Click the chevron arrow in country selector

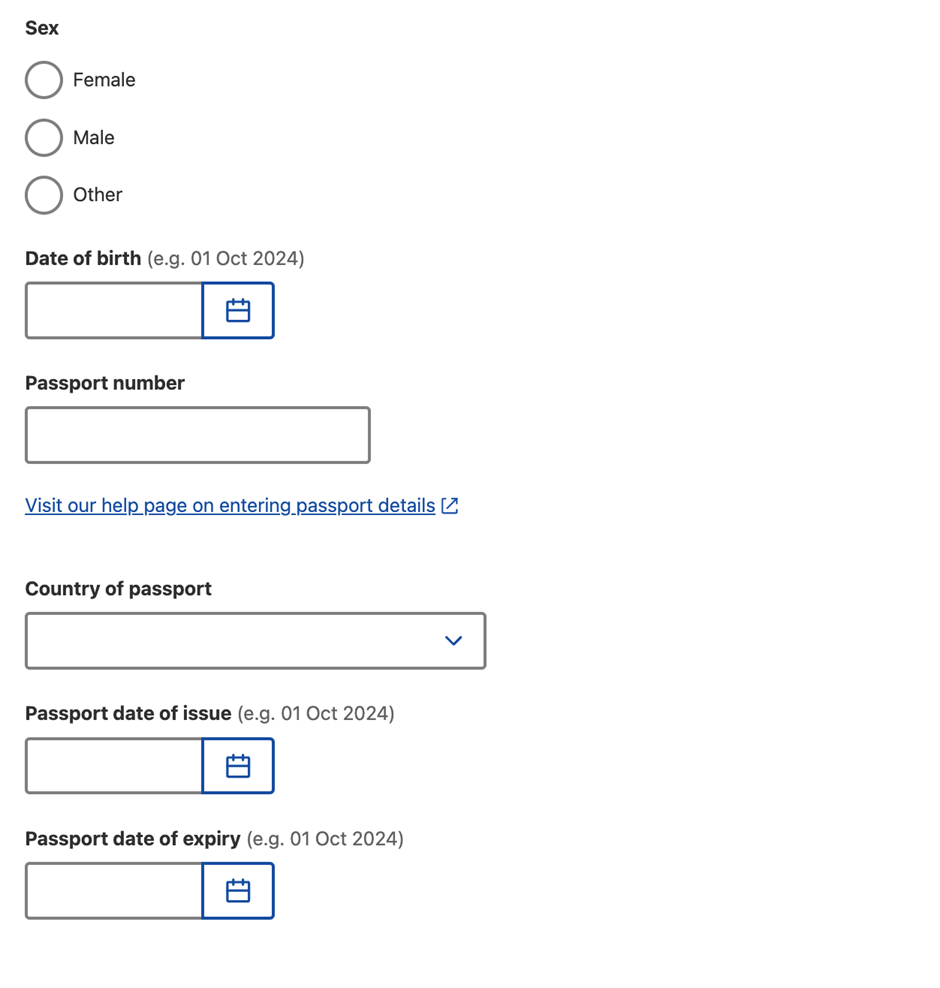click(x=453, y=641)
